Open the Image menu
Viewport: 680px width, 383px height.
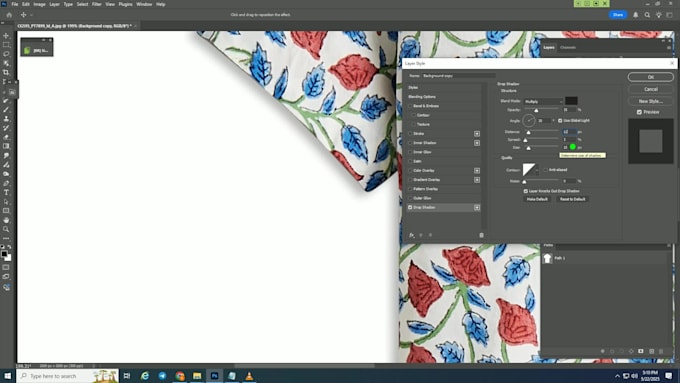39,4
